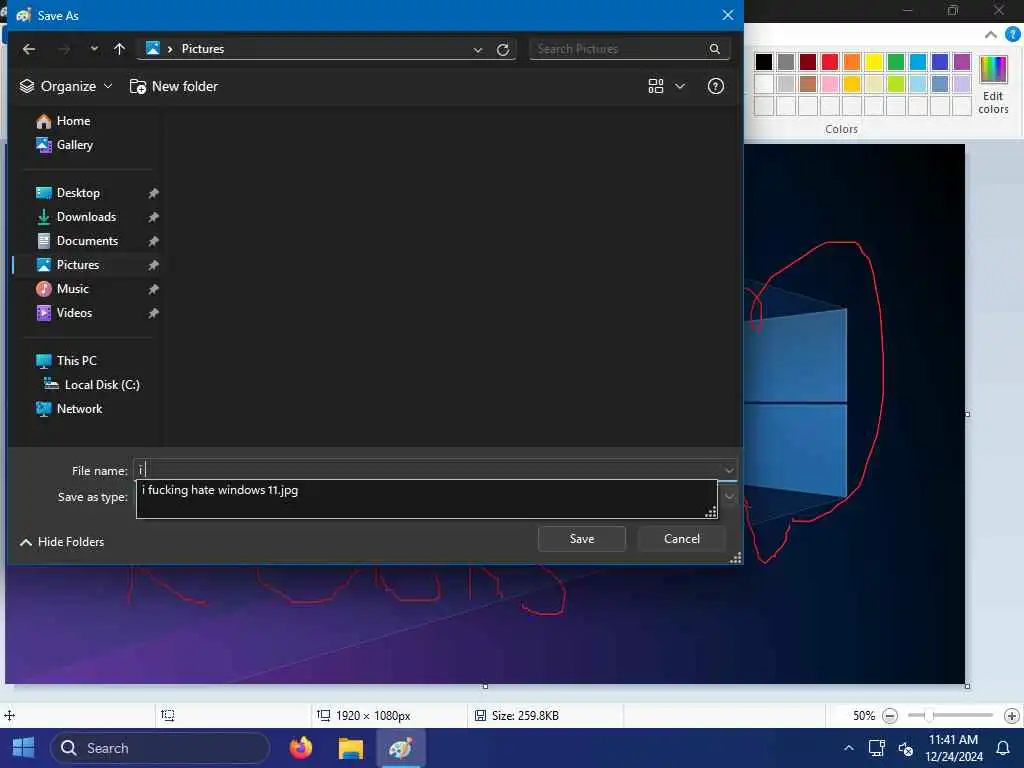
Task: Click the up-one-level arrow in Save As
Action: click(x=119, y=49)
